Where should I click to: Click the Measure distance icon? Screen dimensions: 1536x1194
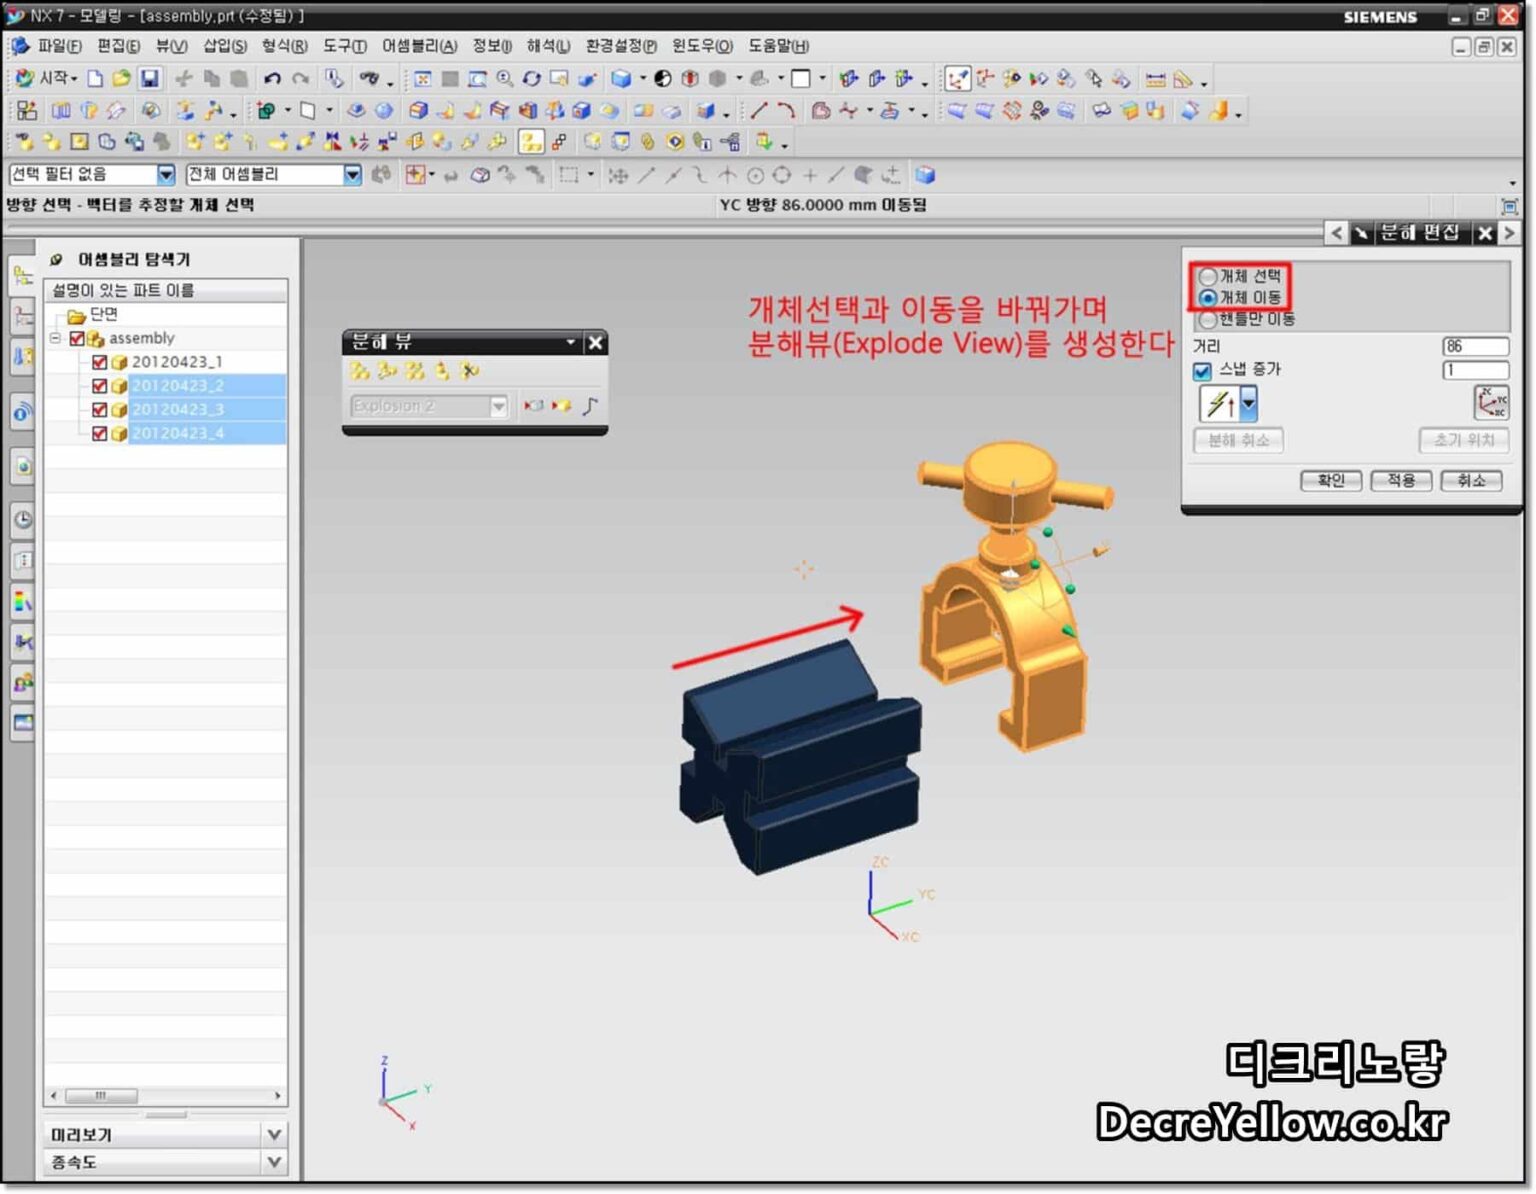coord(1155,79)
